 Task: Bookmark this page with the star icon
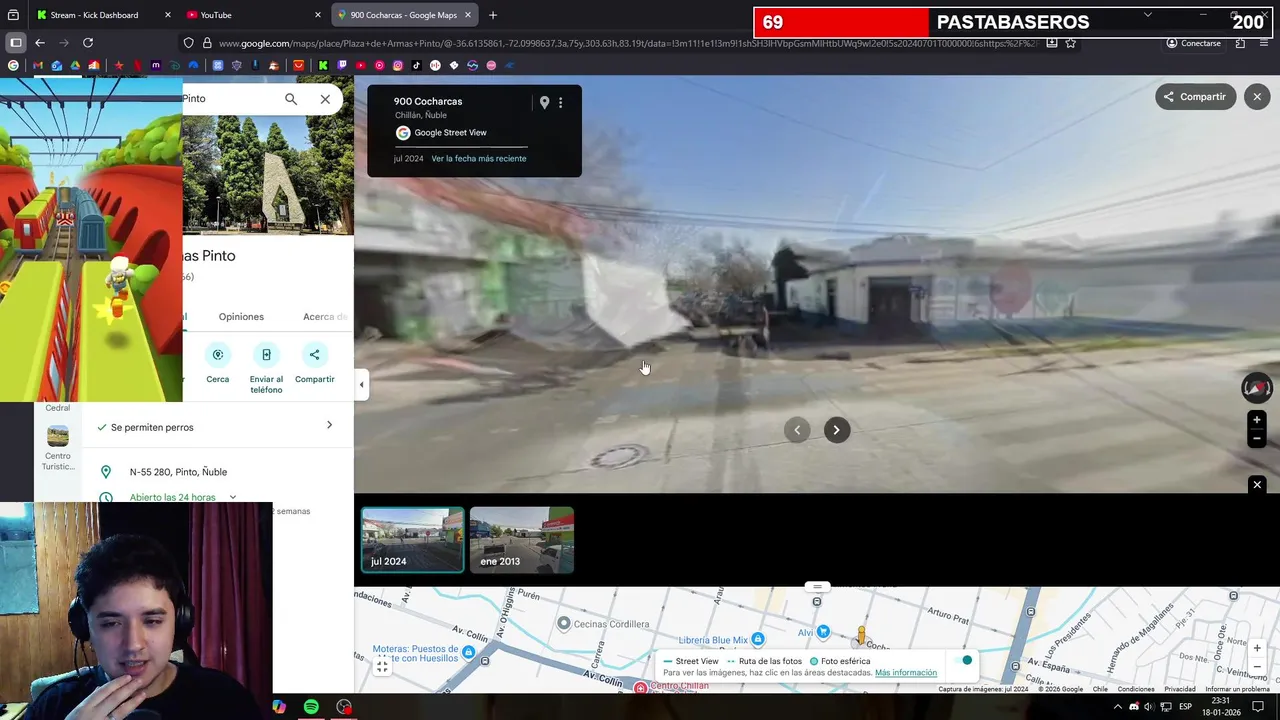click(1071, 43)
